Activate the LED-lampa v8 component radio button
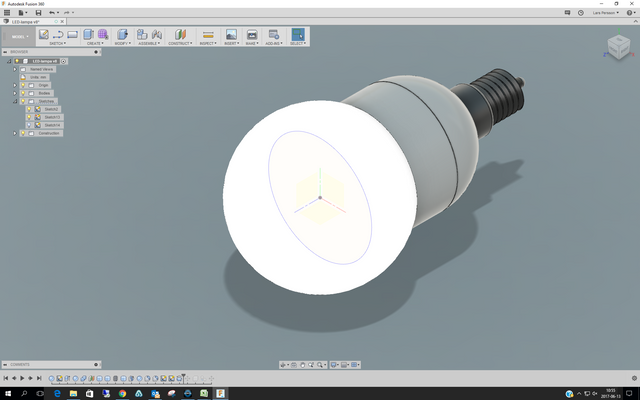The width and height of the screenshot is (640, 400). coord(64,61)
